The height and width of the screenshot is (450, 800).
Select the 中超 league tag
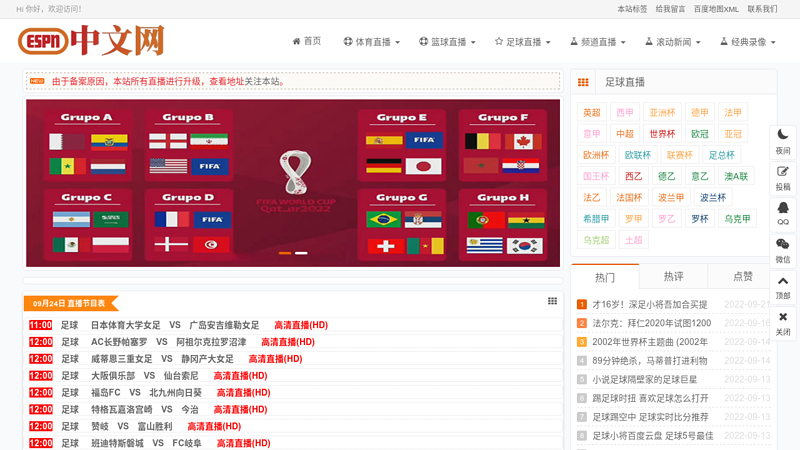[625, 134]
